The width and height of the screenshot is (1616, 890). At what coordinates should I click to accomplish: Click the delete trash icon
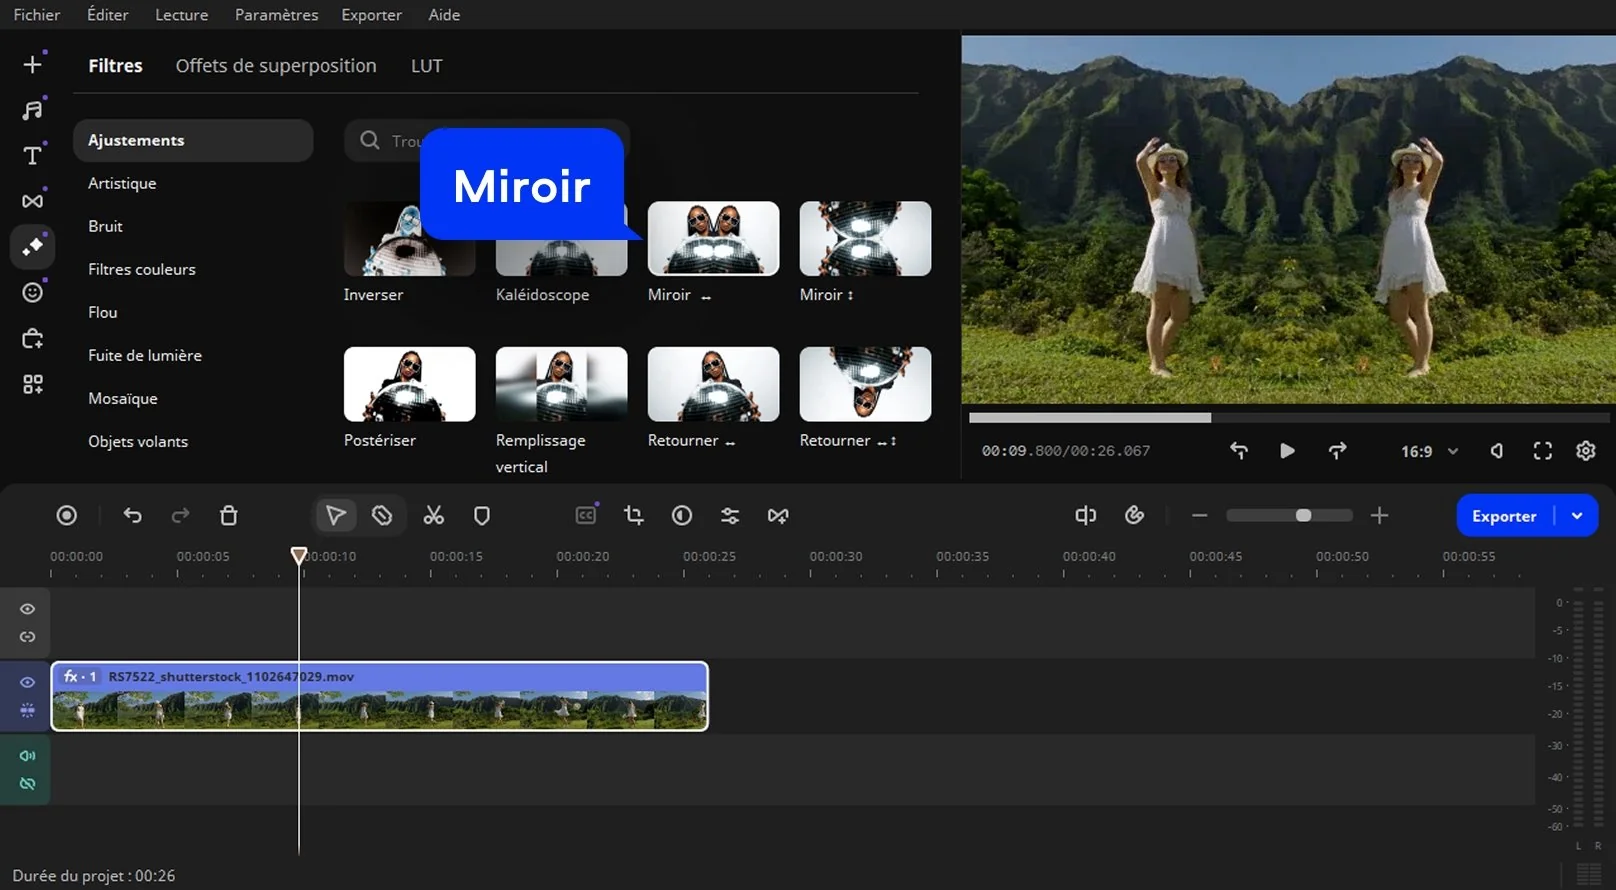coord(228,516)
